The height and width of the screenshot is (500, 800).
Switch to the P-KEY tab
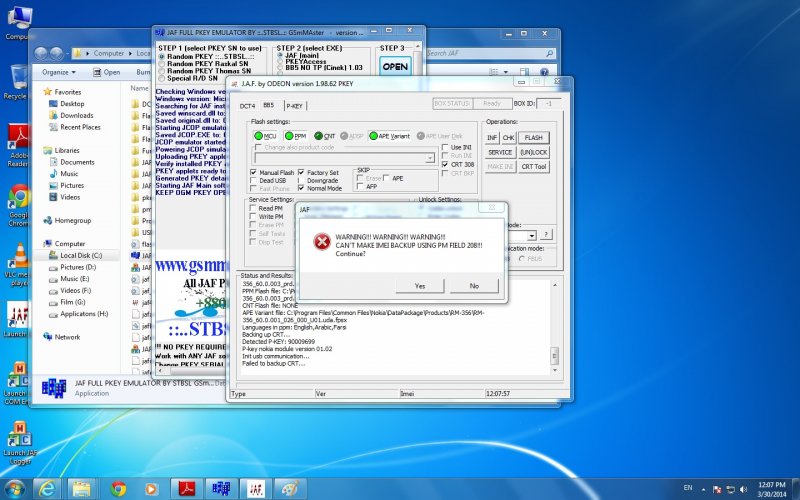point(294,106)
